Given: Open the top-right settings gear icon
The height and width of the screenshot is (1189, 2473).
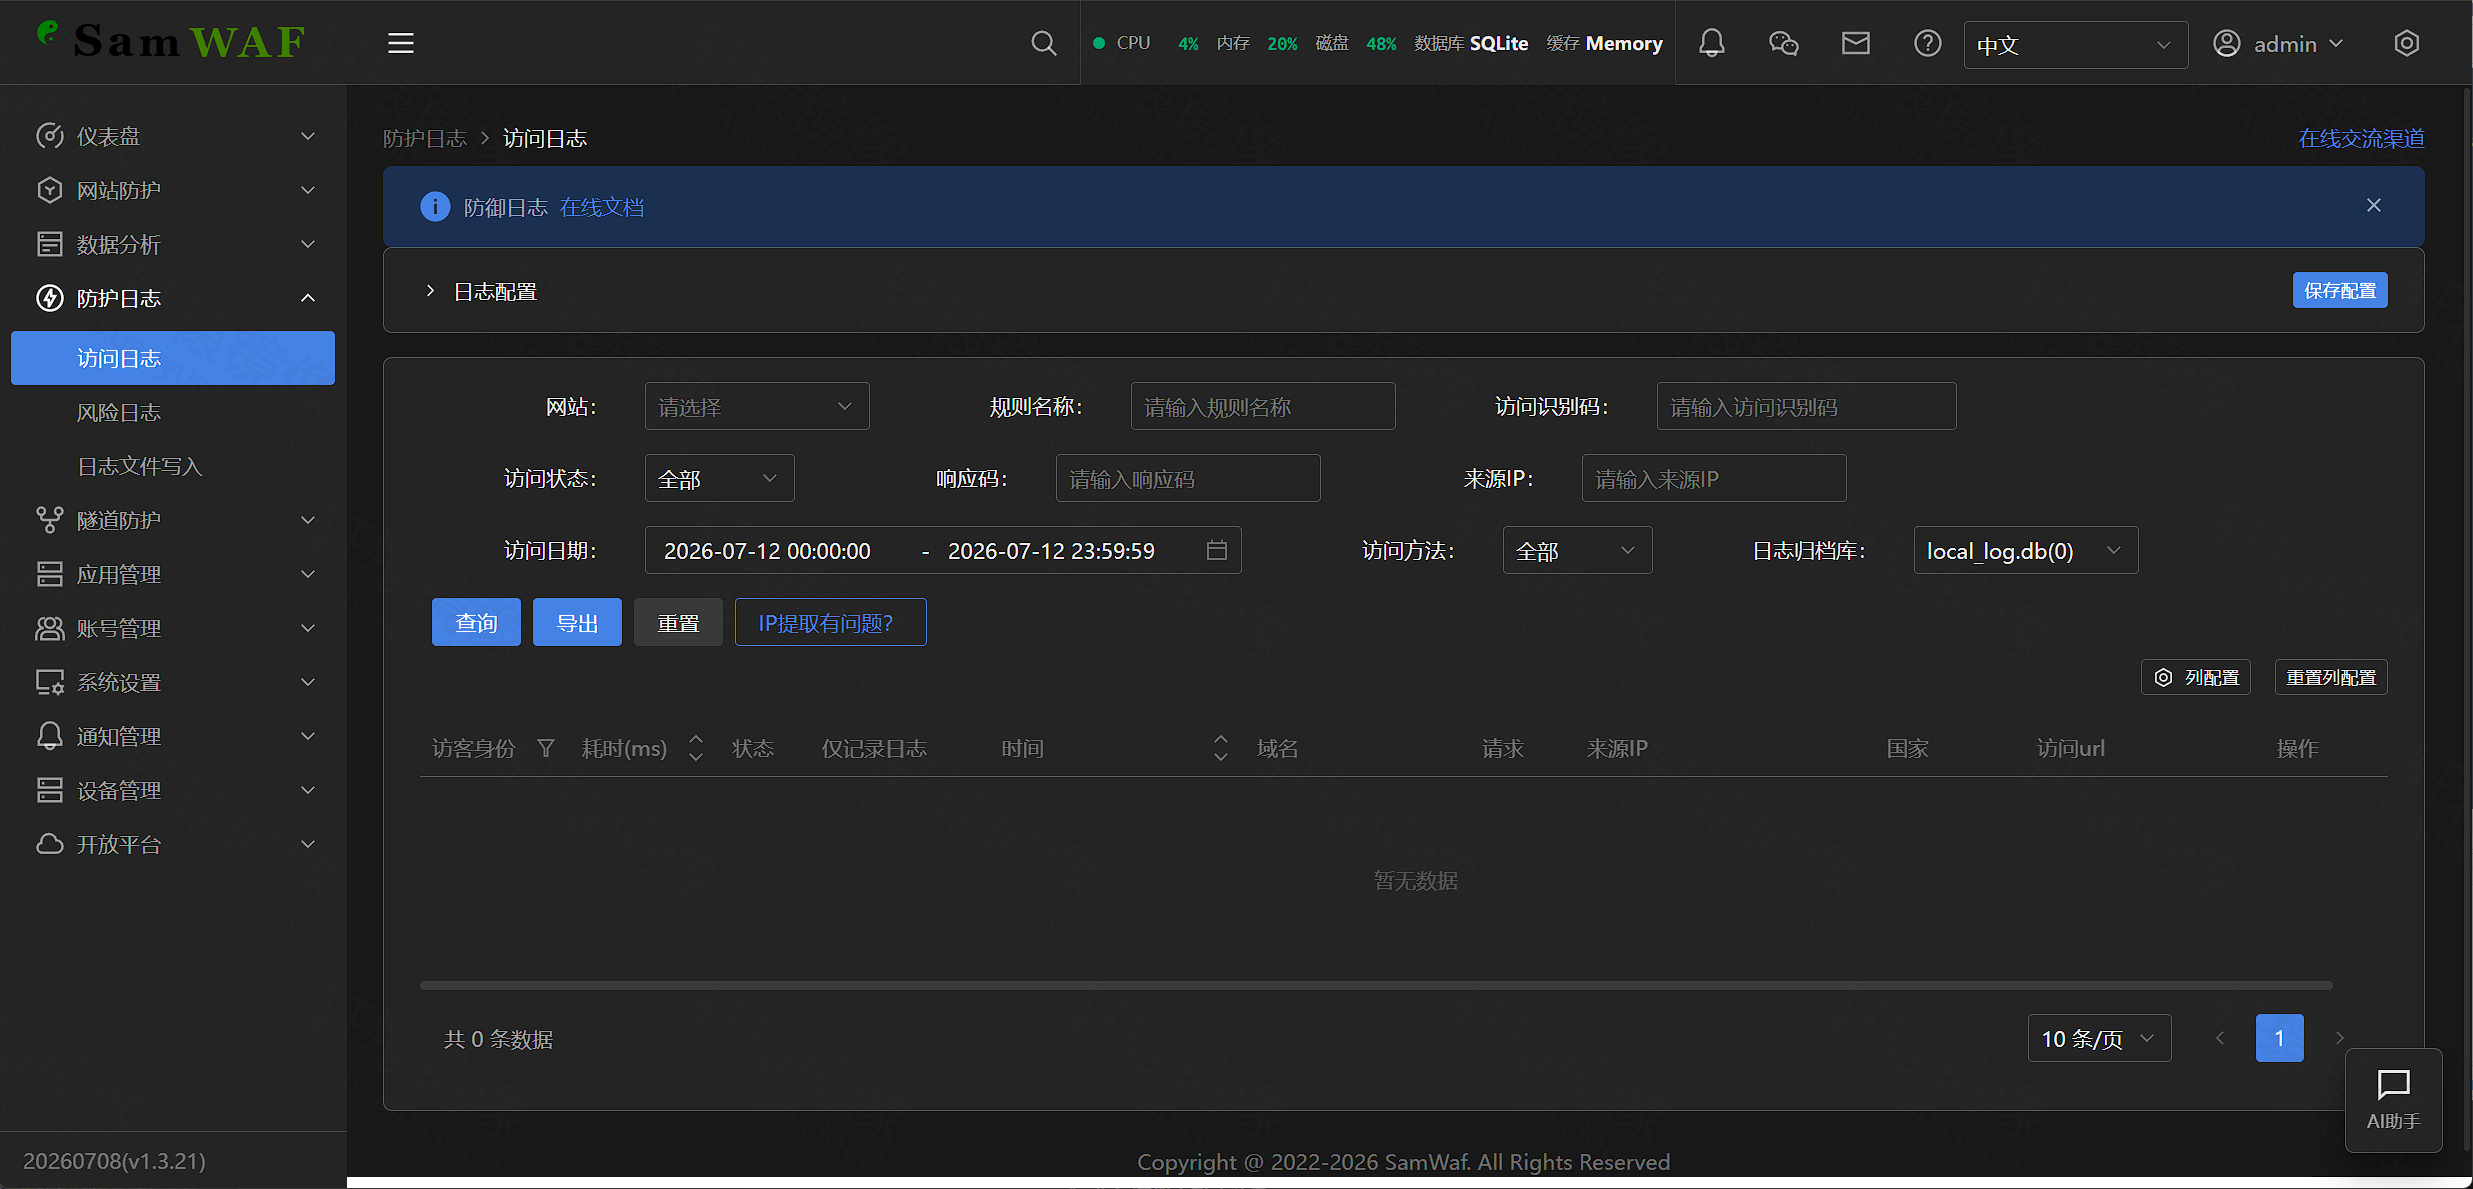Looking at the screenshot, I should pyautogui.click(x=2407, y=43).
